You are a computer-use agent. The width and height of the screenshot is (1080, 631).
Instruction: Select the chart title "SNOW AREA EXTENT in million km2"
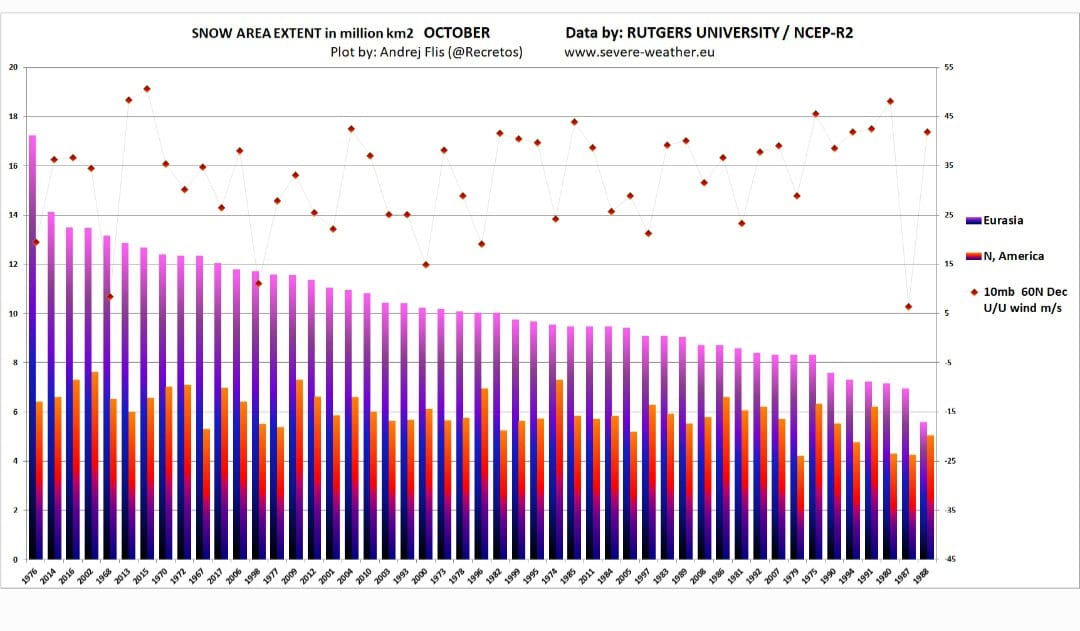[302, 33]
